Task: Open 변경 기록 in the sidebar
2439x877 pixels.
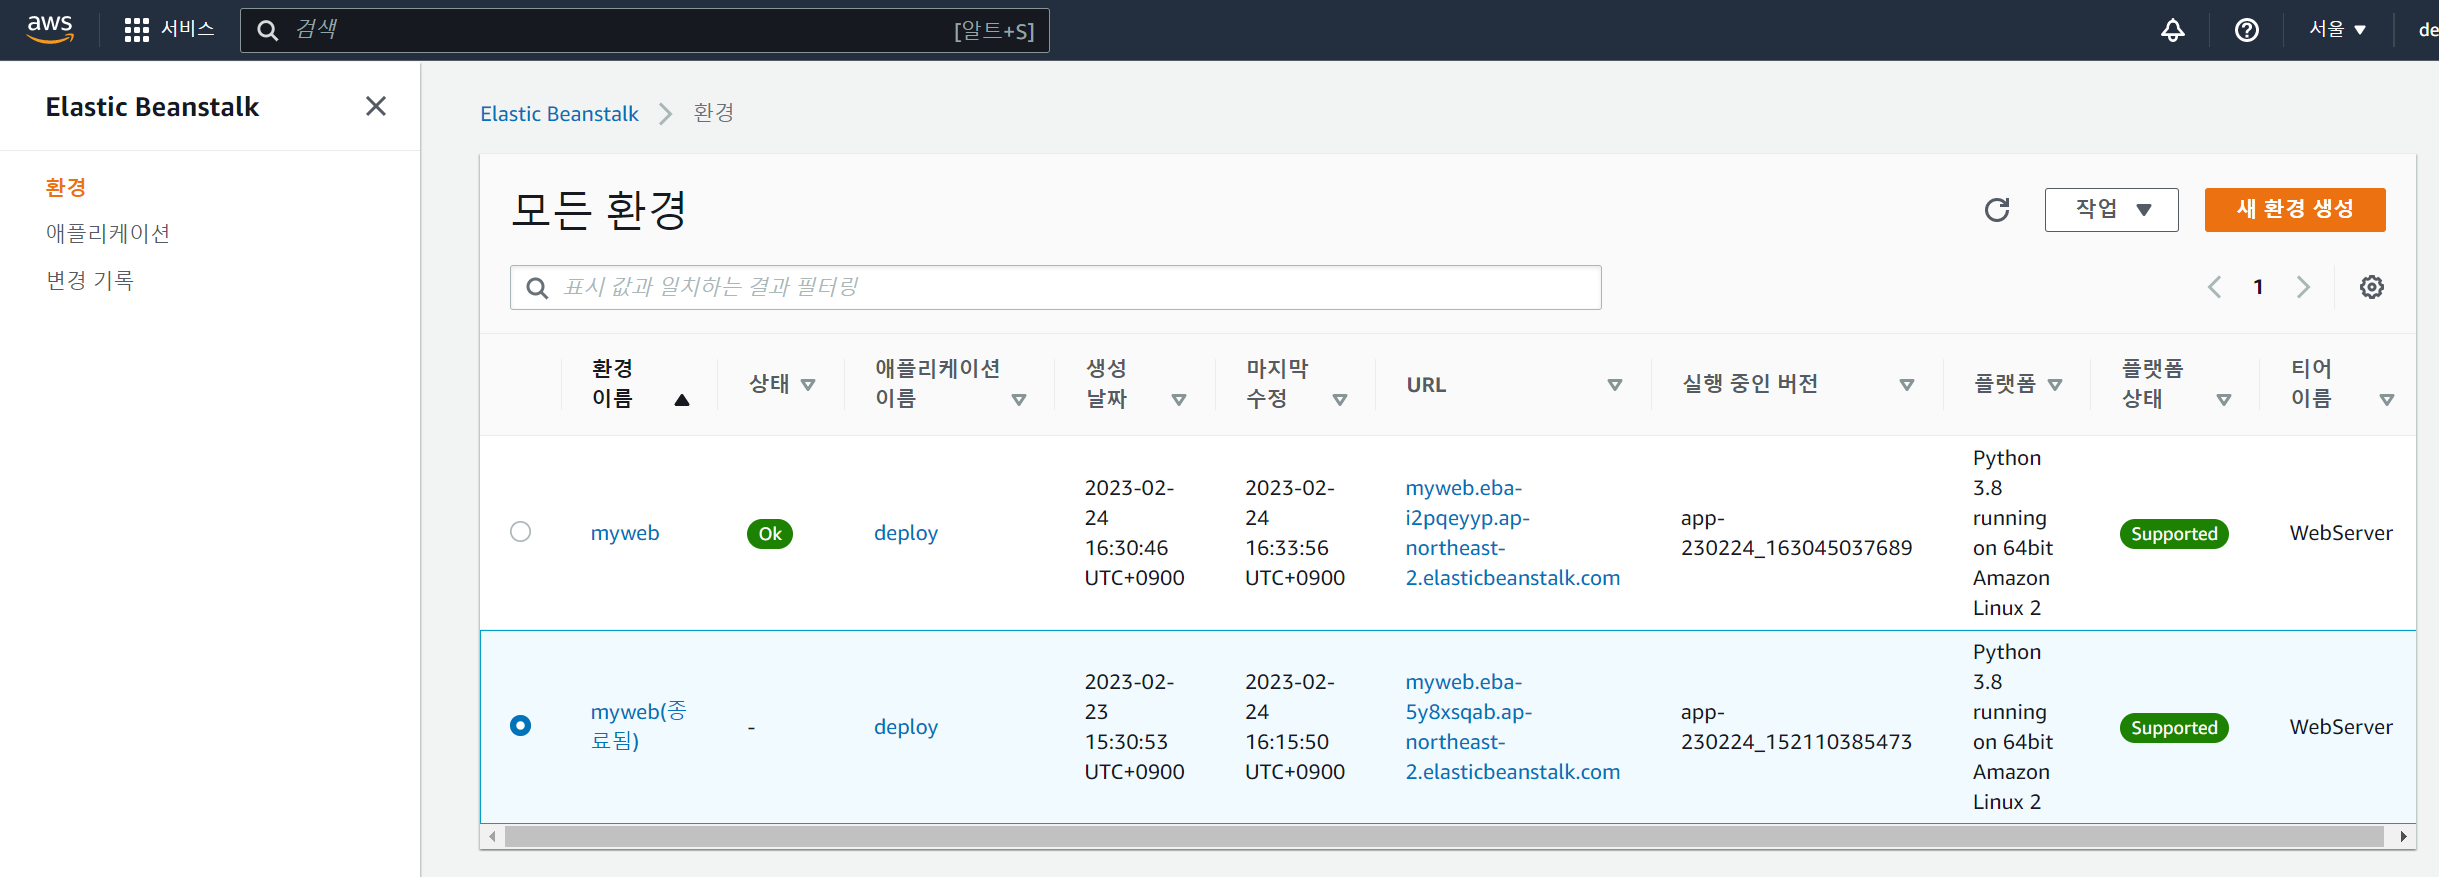Action: (90, 280)
